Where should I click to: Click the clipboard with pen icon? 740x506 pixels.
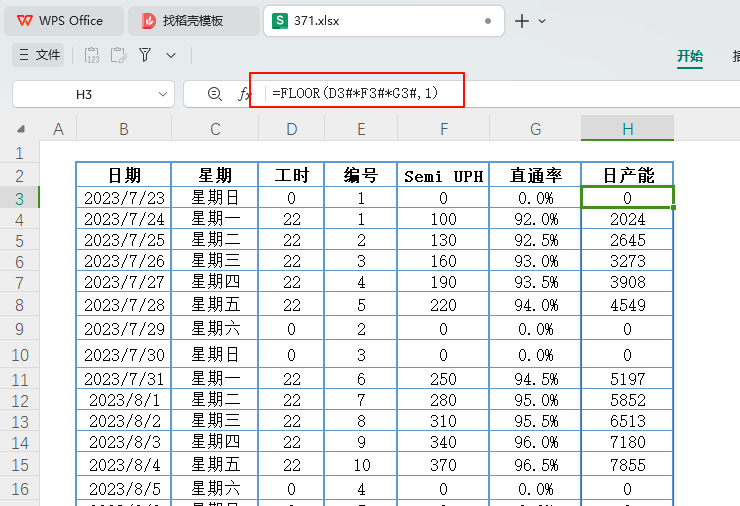118,55
